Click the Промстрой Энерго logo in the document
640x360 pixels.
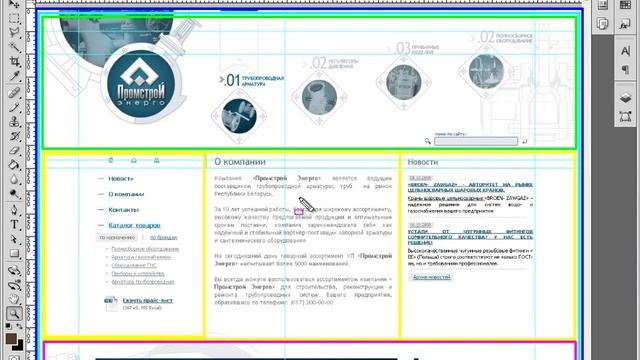click(141, 85)
